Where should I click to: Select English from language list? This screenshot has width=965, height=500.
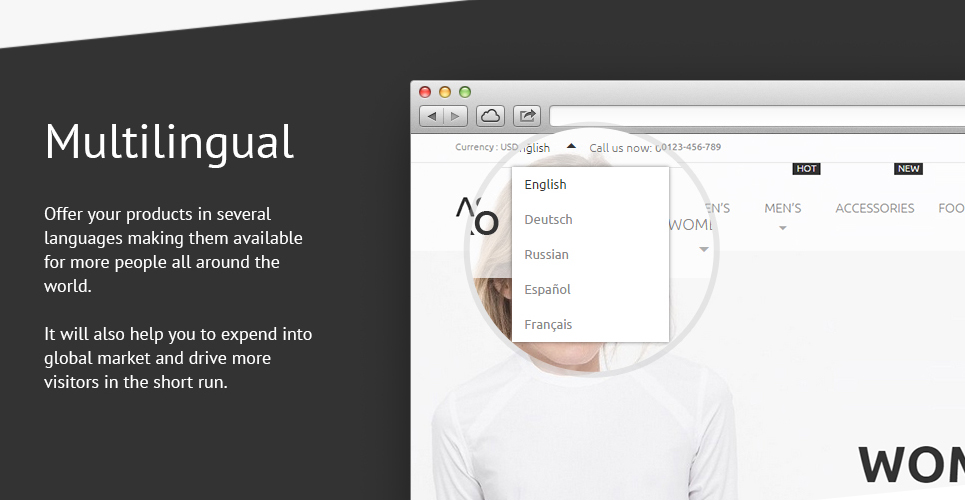coord(545,184)
